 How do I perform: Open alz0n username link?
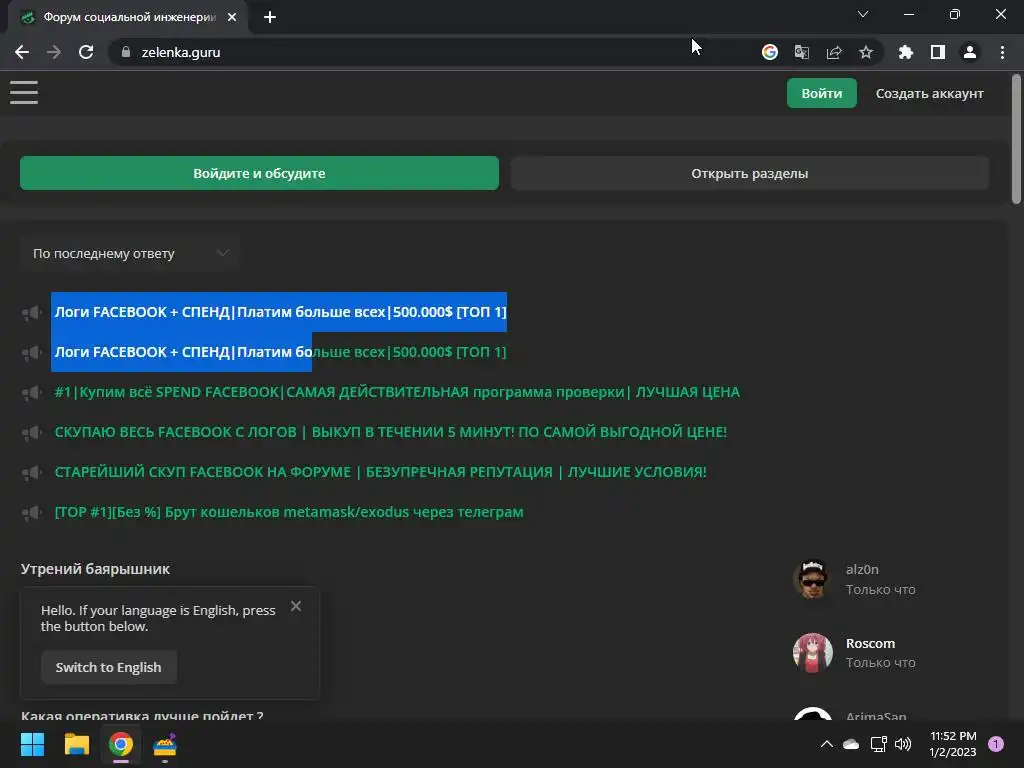pos(862,569)
